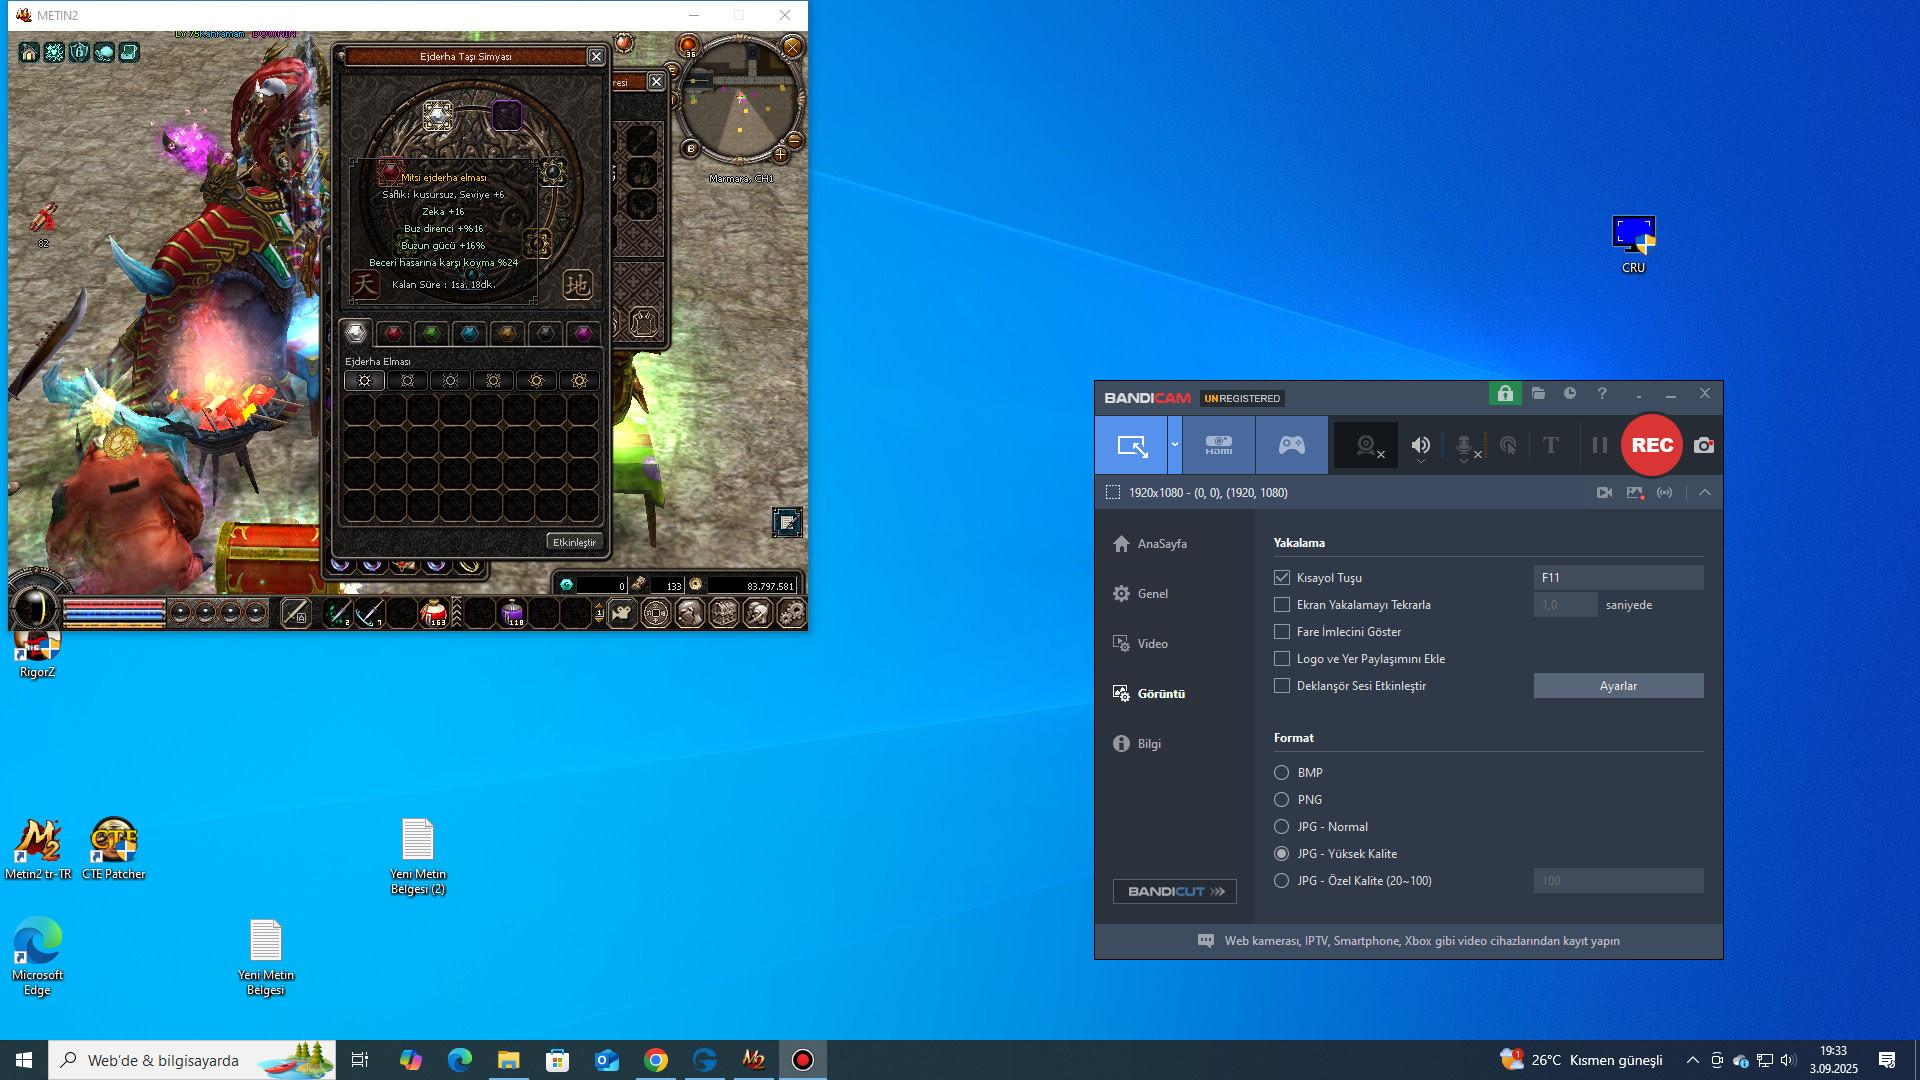Enable Deklanşör Sesi Etkinleştir checkbox

tap(1282, 686)
